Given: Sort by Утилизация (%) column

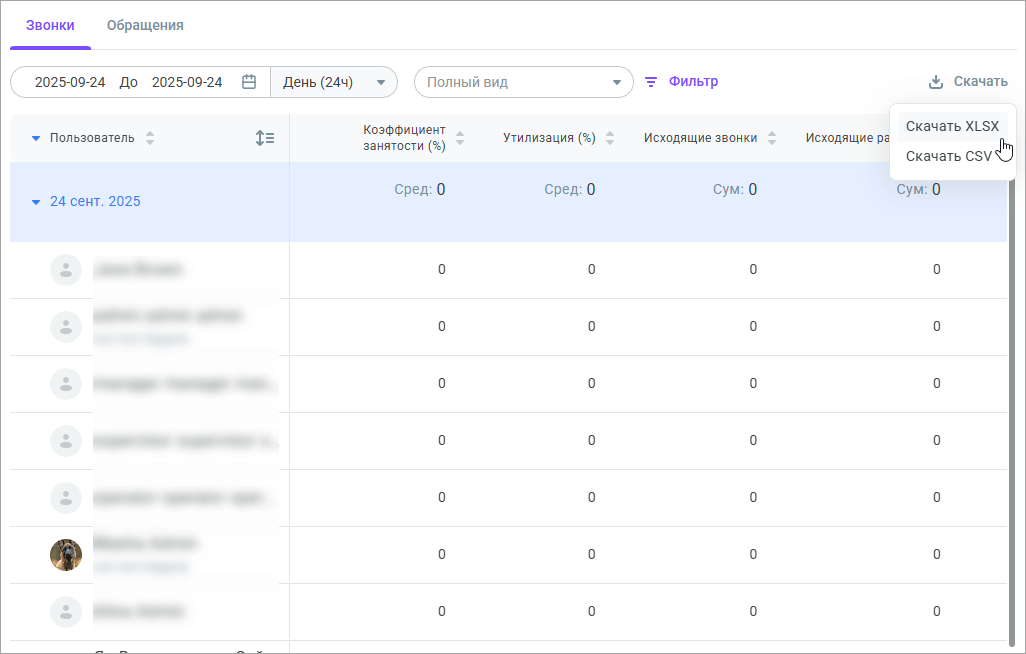Looking at the screenshot, I should 610,138.
